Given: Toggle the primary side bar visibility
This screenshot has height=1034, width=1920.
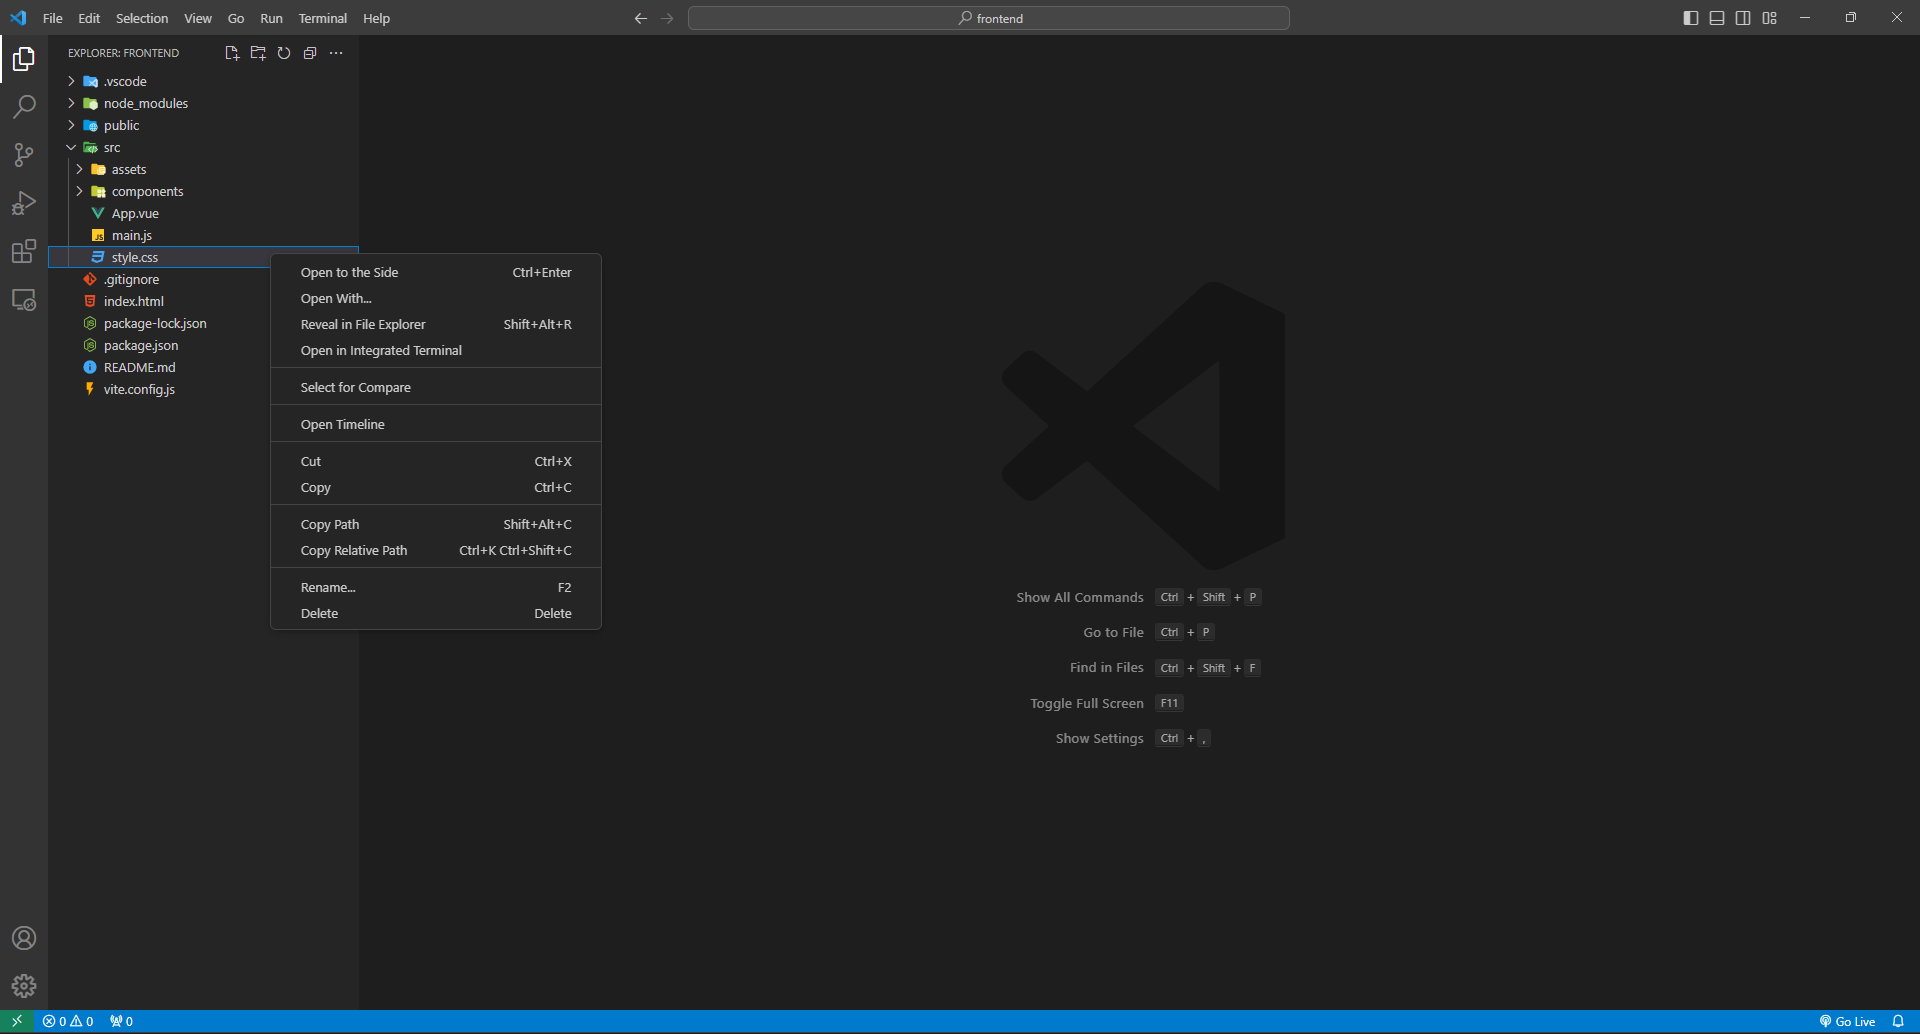Looking at the screenshot, I should click(1691, 18).
